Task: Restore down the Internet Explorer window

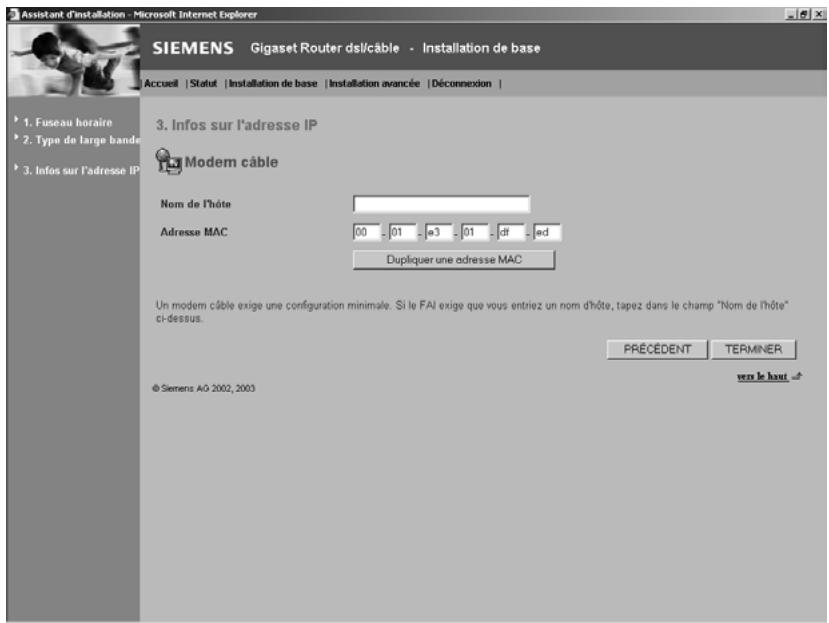Action: (x=805, y=15)
